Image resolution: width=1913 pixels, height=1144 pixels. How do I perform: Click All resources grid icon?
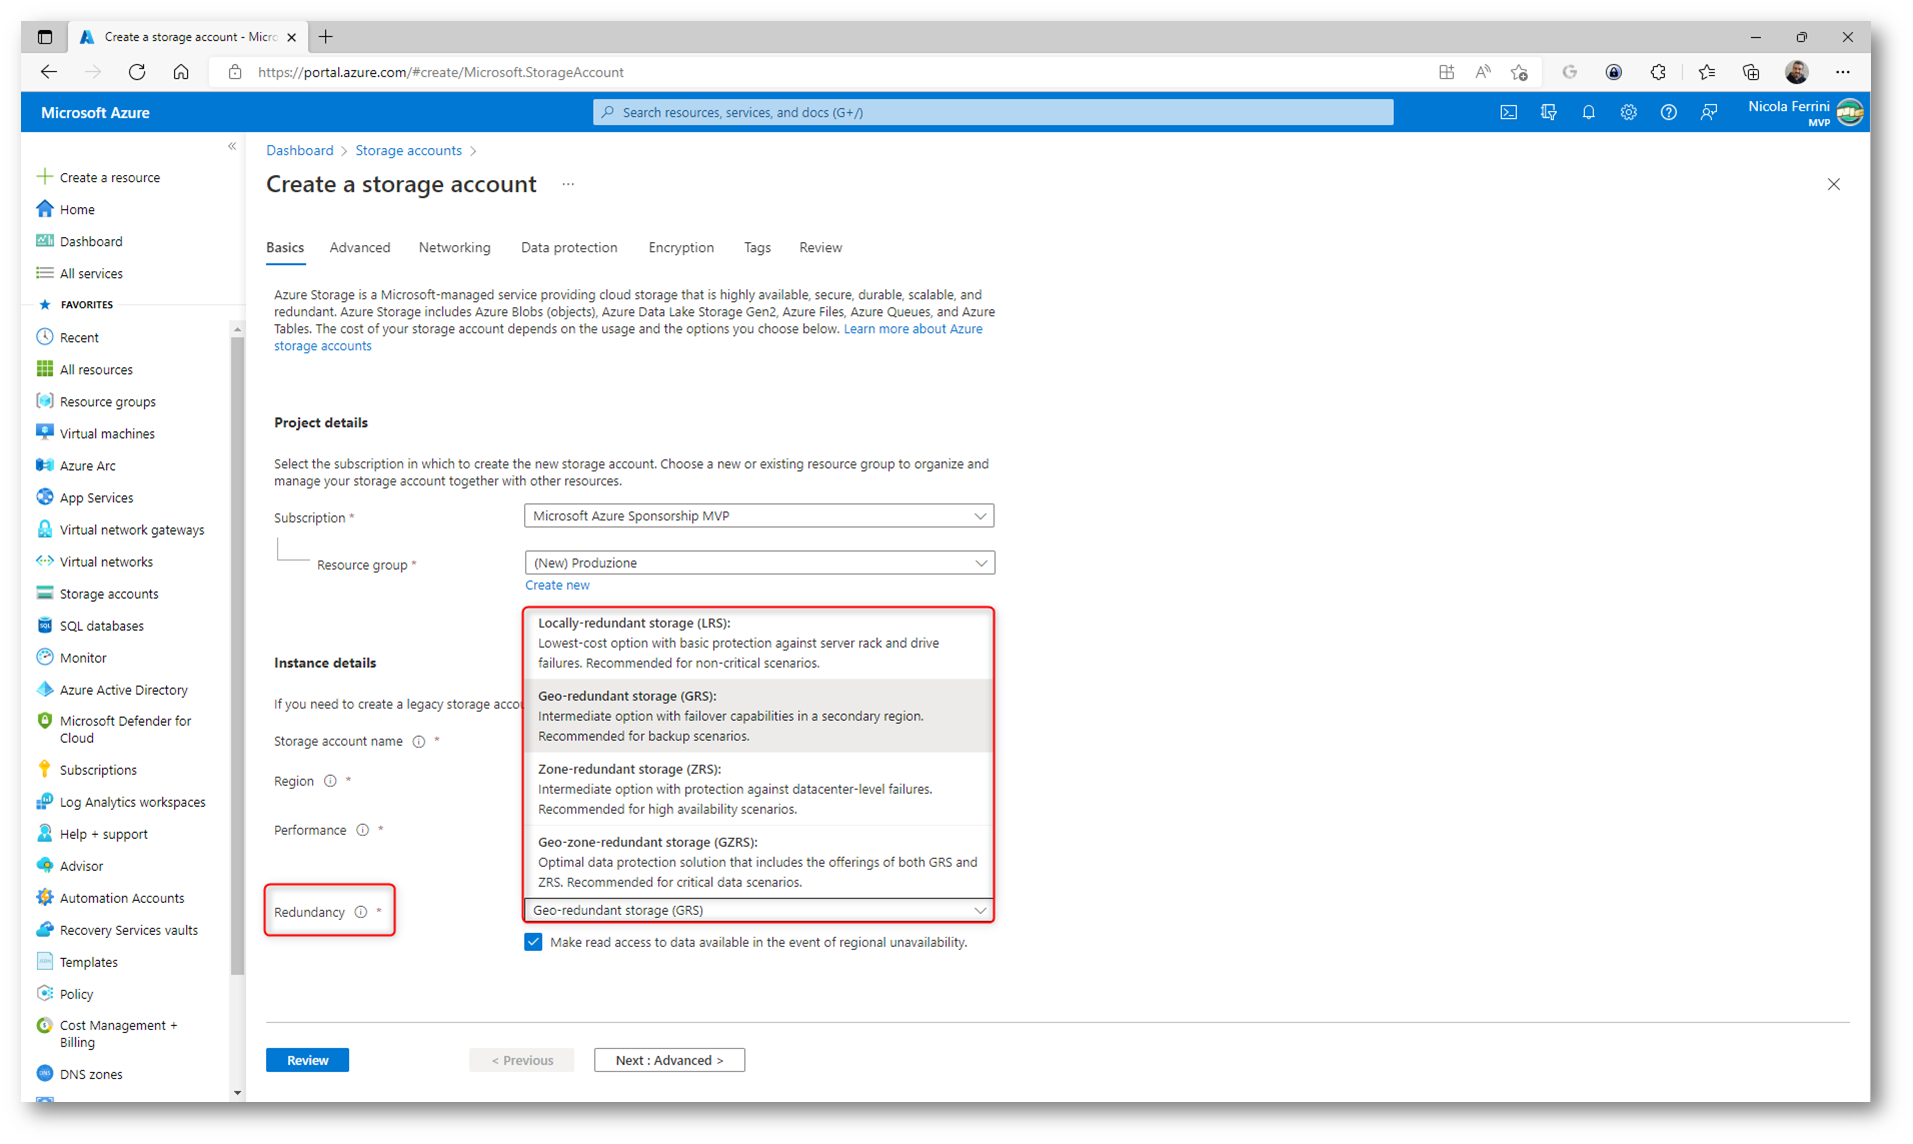[44, 369]
